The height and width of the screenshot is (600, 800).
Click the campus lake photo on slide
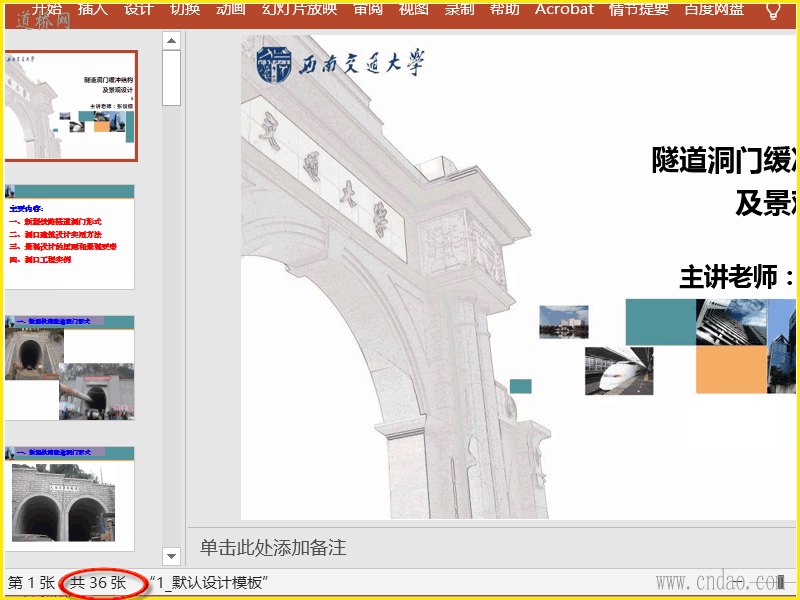(x=564, y=322)
